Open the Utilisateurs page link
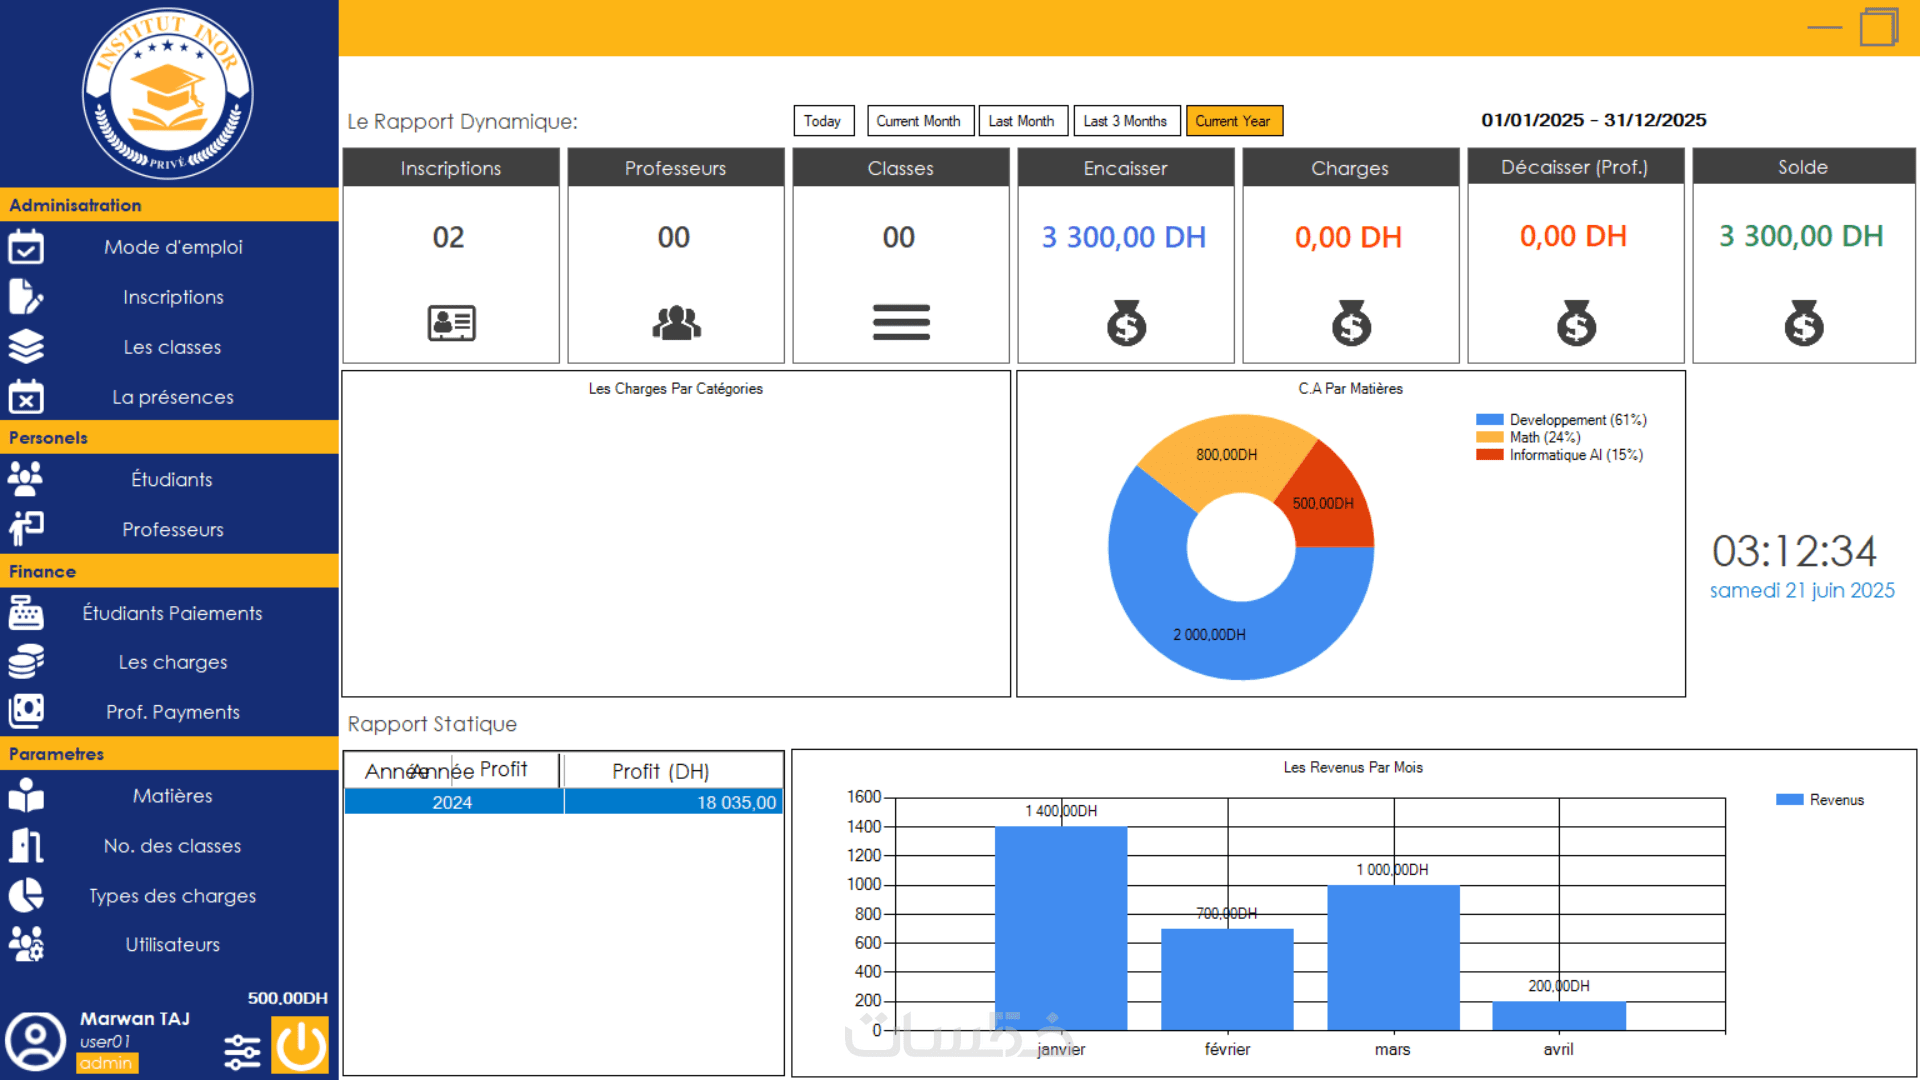1920x1080 pixels. coord(172,944)
